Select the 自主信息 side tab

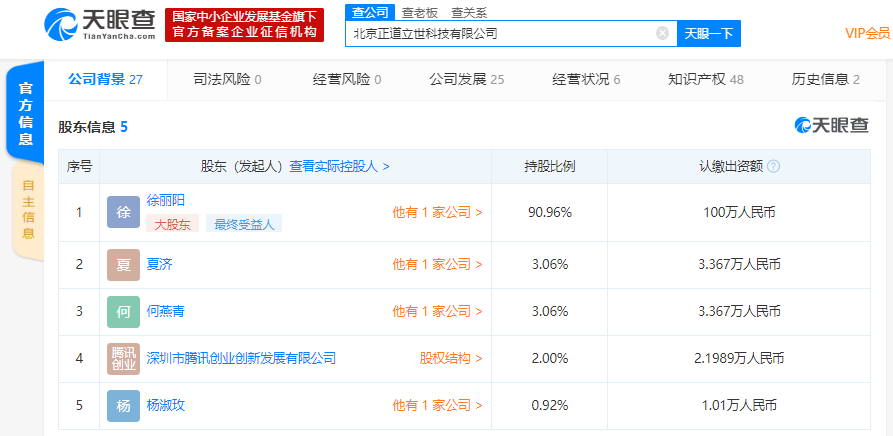(27, 210)
